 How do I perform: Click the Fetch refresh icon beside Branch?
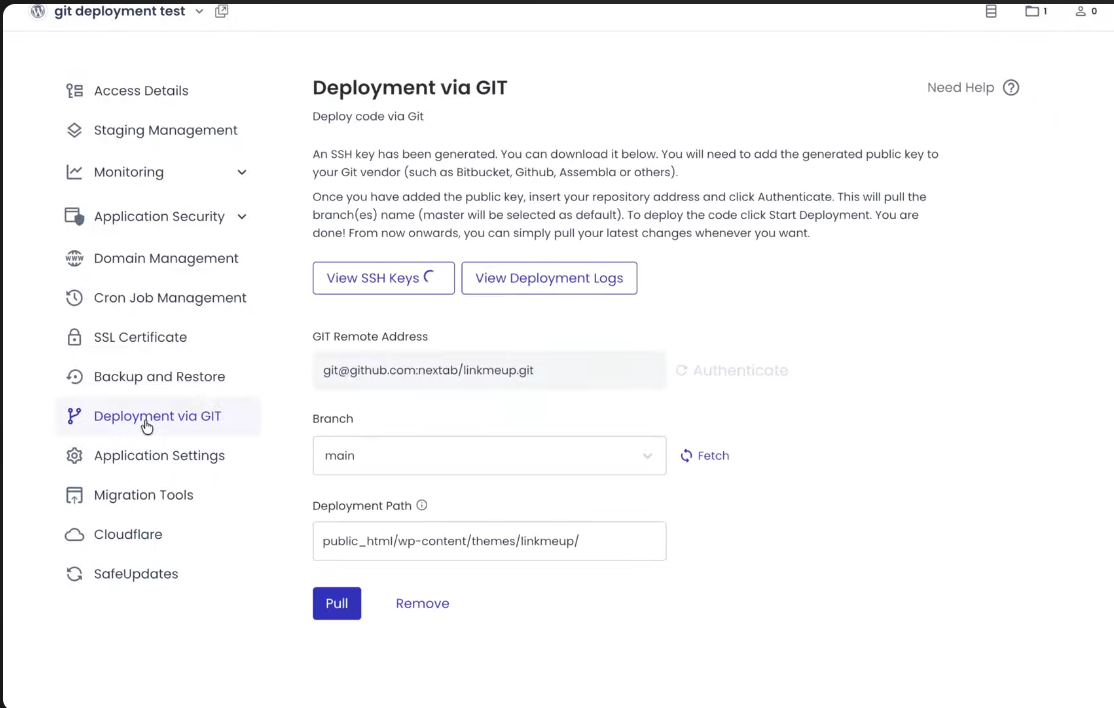pos(689,455)
